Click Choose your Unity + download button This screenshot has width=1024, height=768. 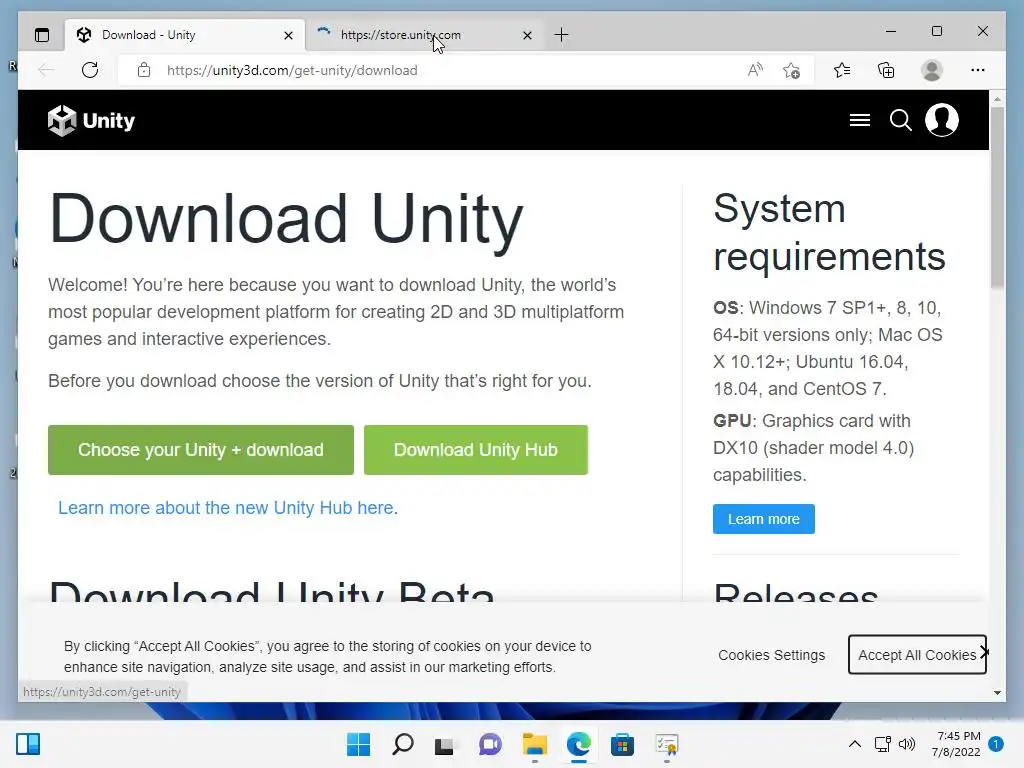[200, 450]
